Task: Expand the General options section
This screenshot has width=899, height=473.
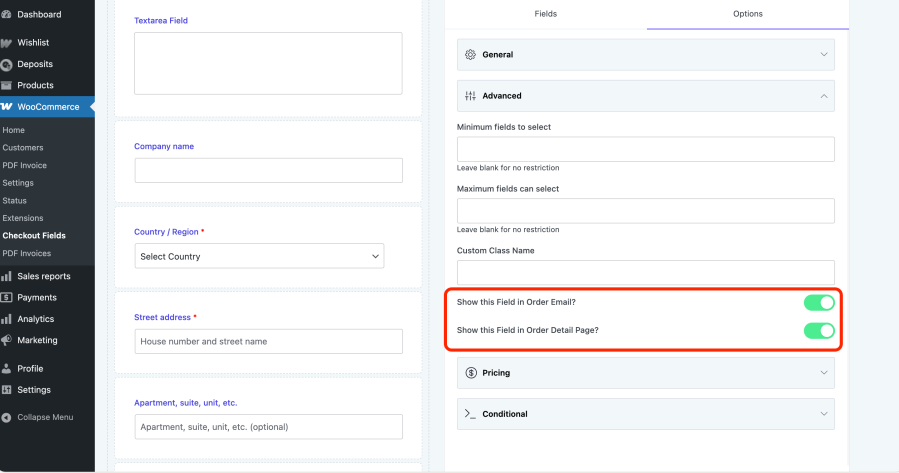Action: 645,54
